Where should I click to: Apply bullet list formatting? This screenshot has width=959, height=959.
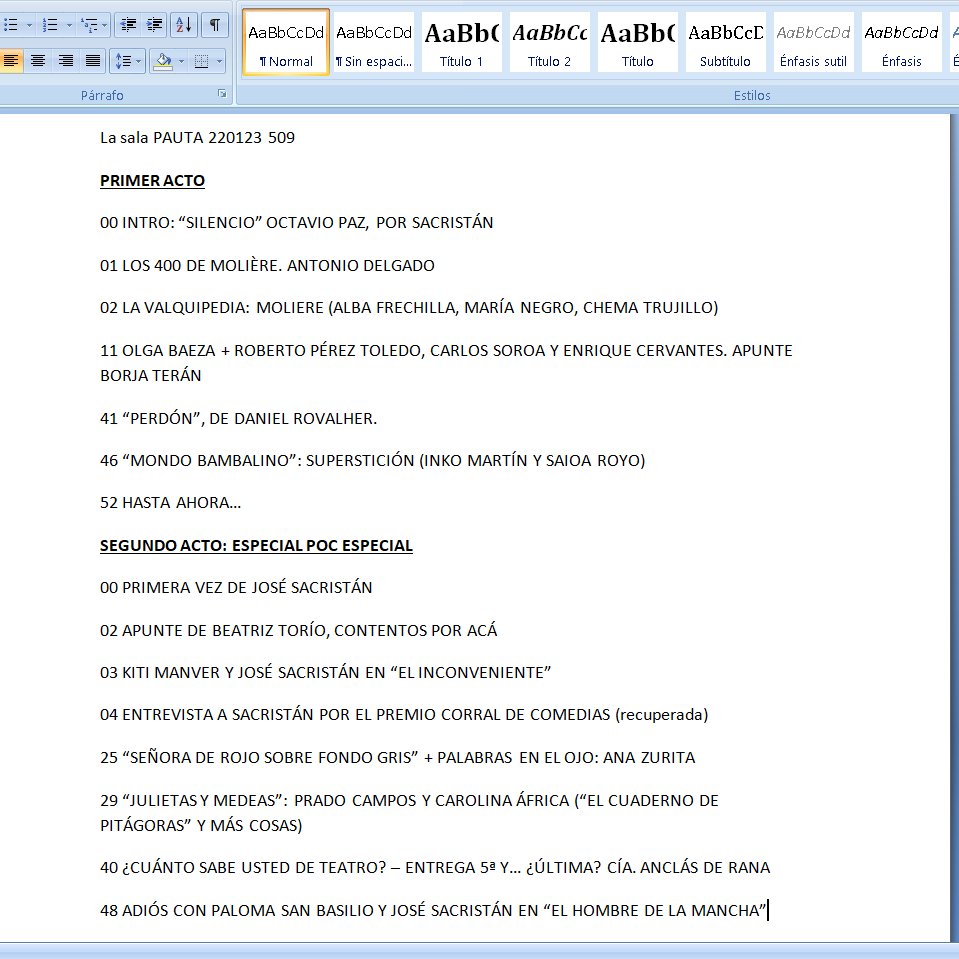tap(10, 25)
